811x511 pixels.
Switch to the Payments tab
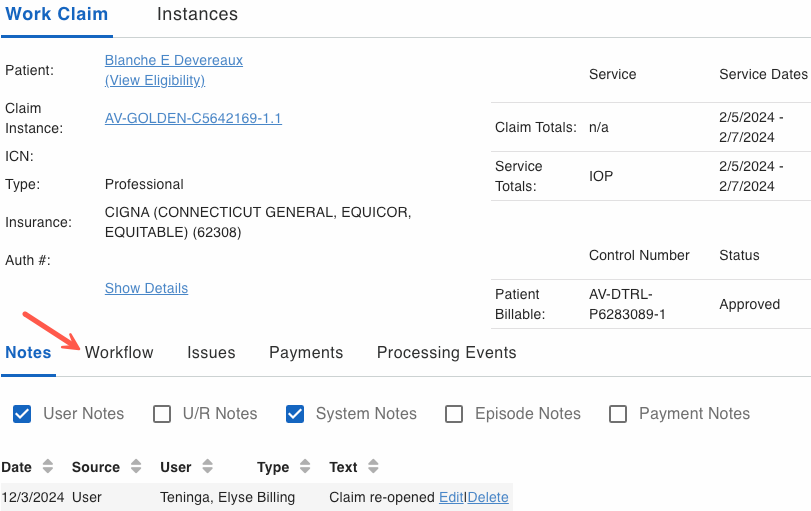click(306, 352)
